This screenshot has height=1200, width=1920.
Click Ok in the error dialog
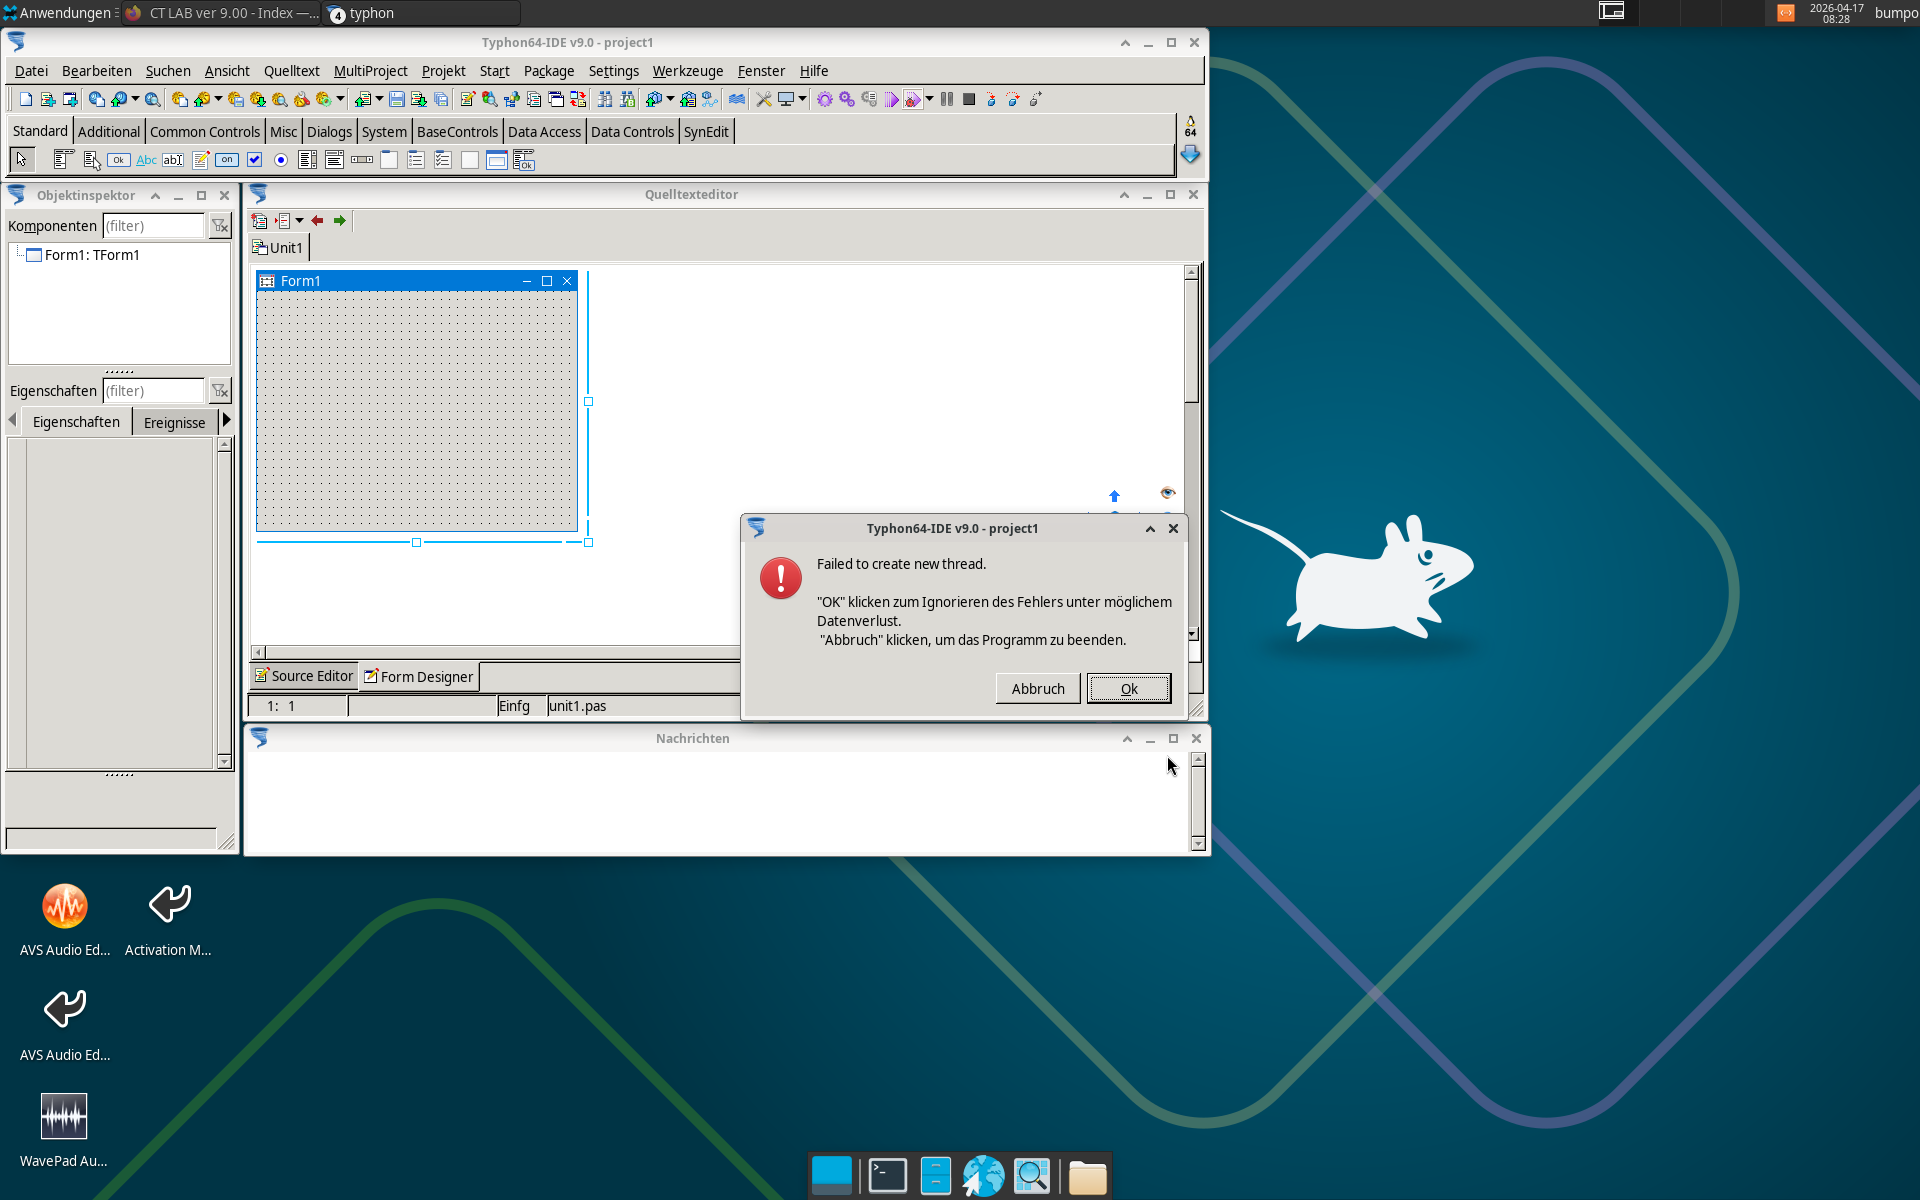click(x=1129, y=689)
